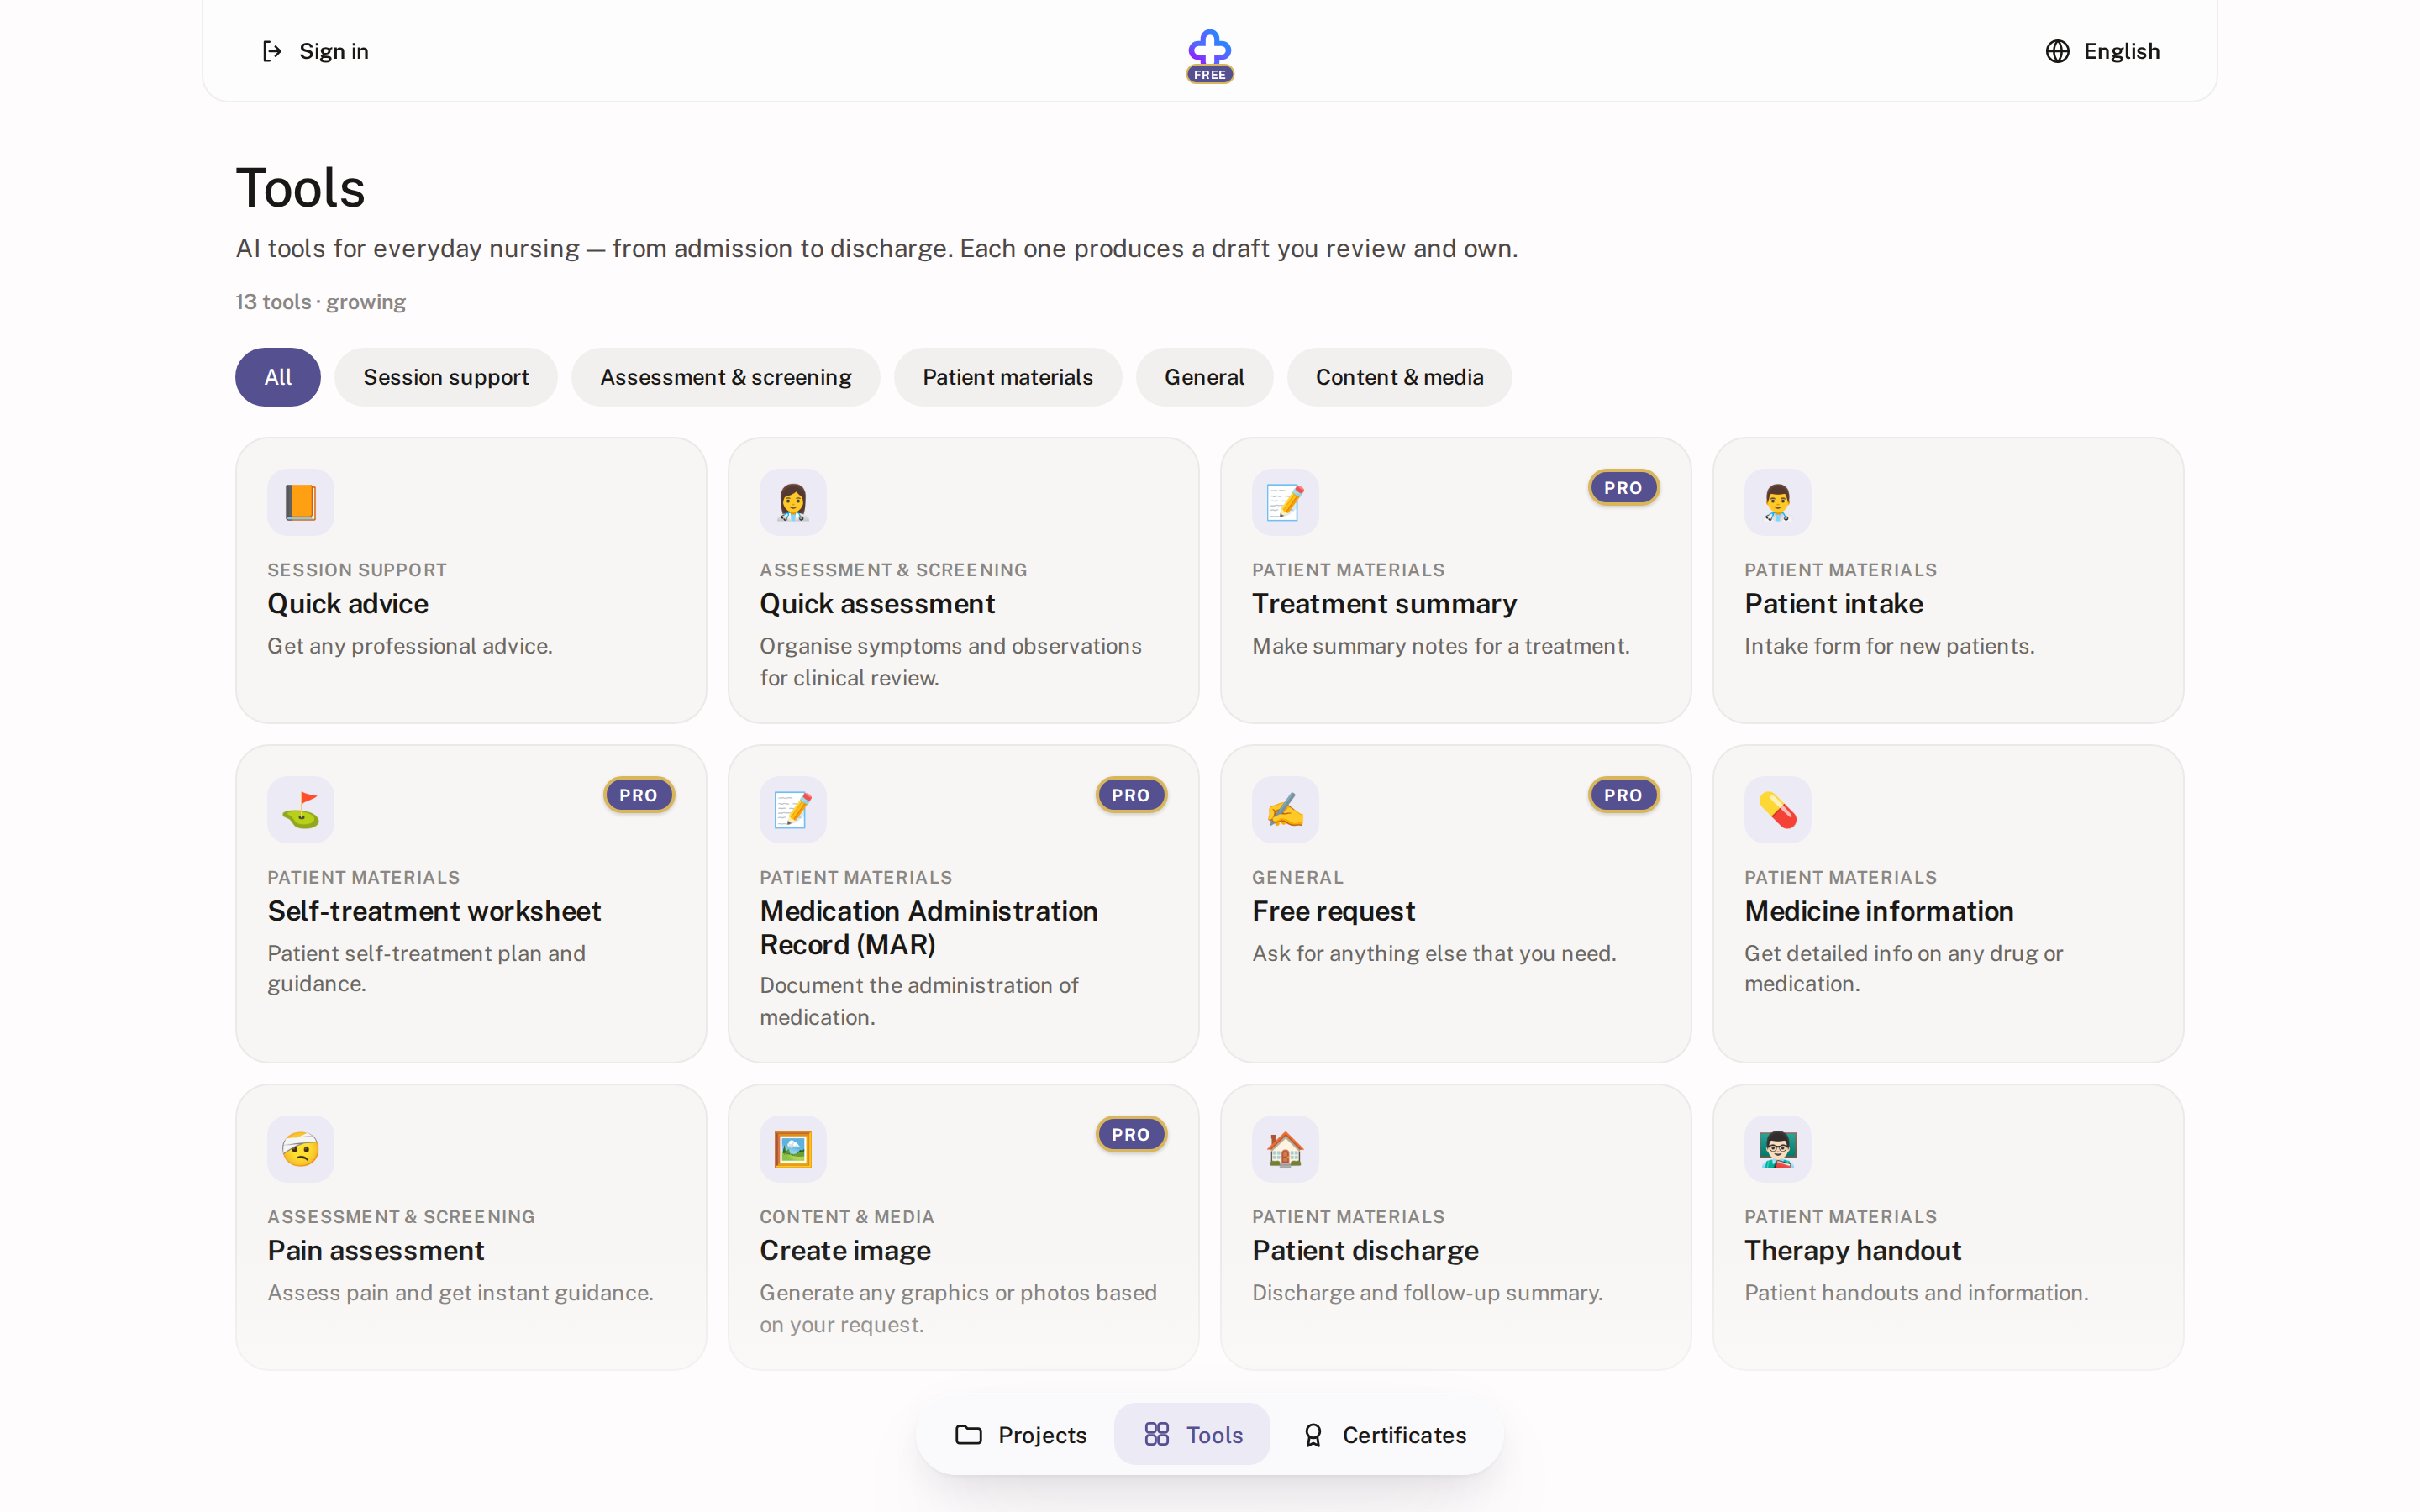The height and width of the screenshot is (1512, 2420).
Task: Click the pill icon on Medicine information
Action: click(x=1777, y=810)
